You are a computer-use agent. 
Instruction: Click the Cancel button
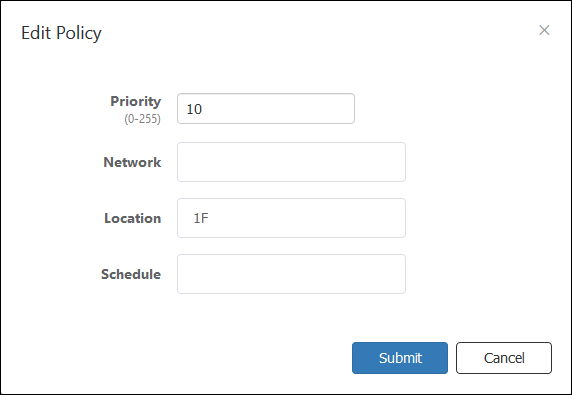504,358
